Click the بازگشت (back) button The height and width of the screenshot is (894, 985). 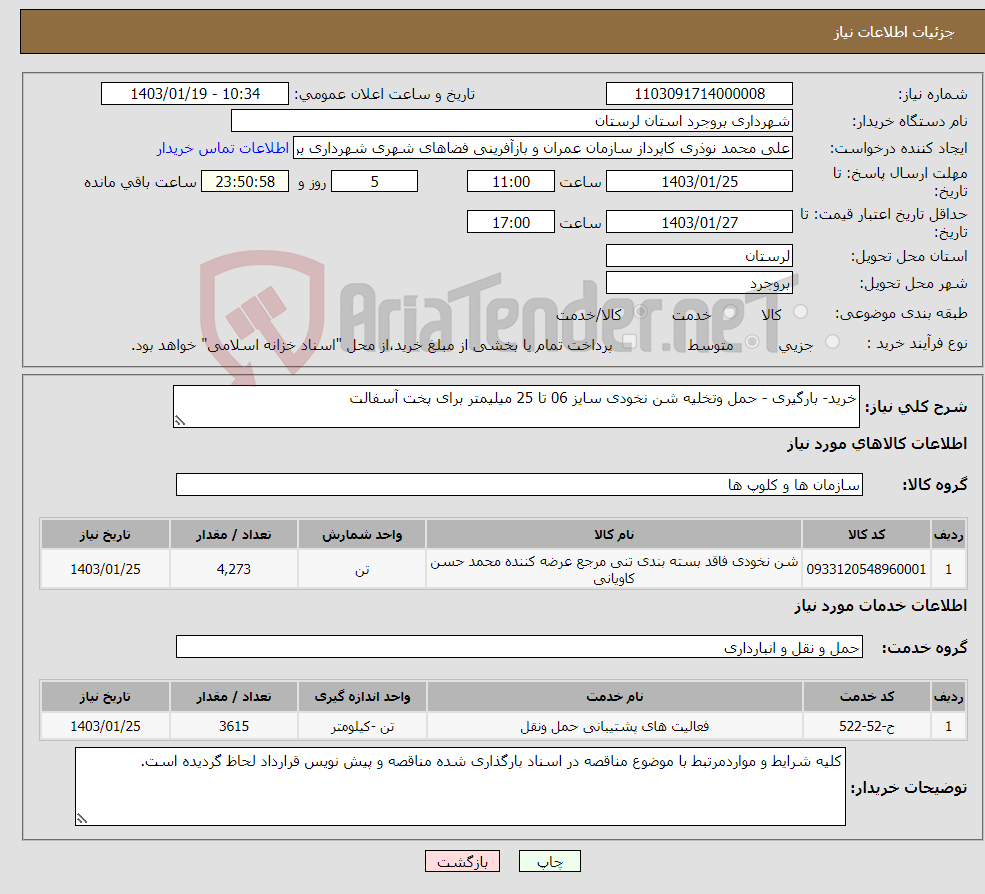click(x=462, y=861)
